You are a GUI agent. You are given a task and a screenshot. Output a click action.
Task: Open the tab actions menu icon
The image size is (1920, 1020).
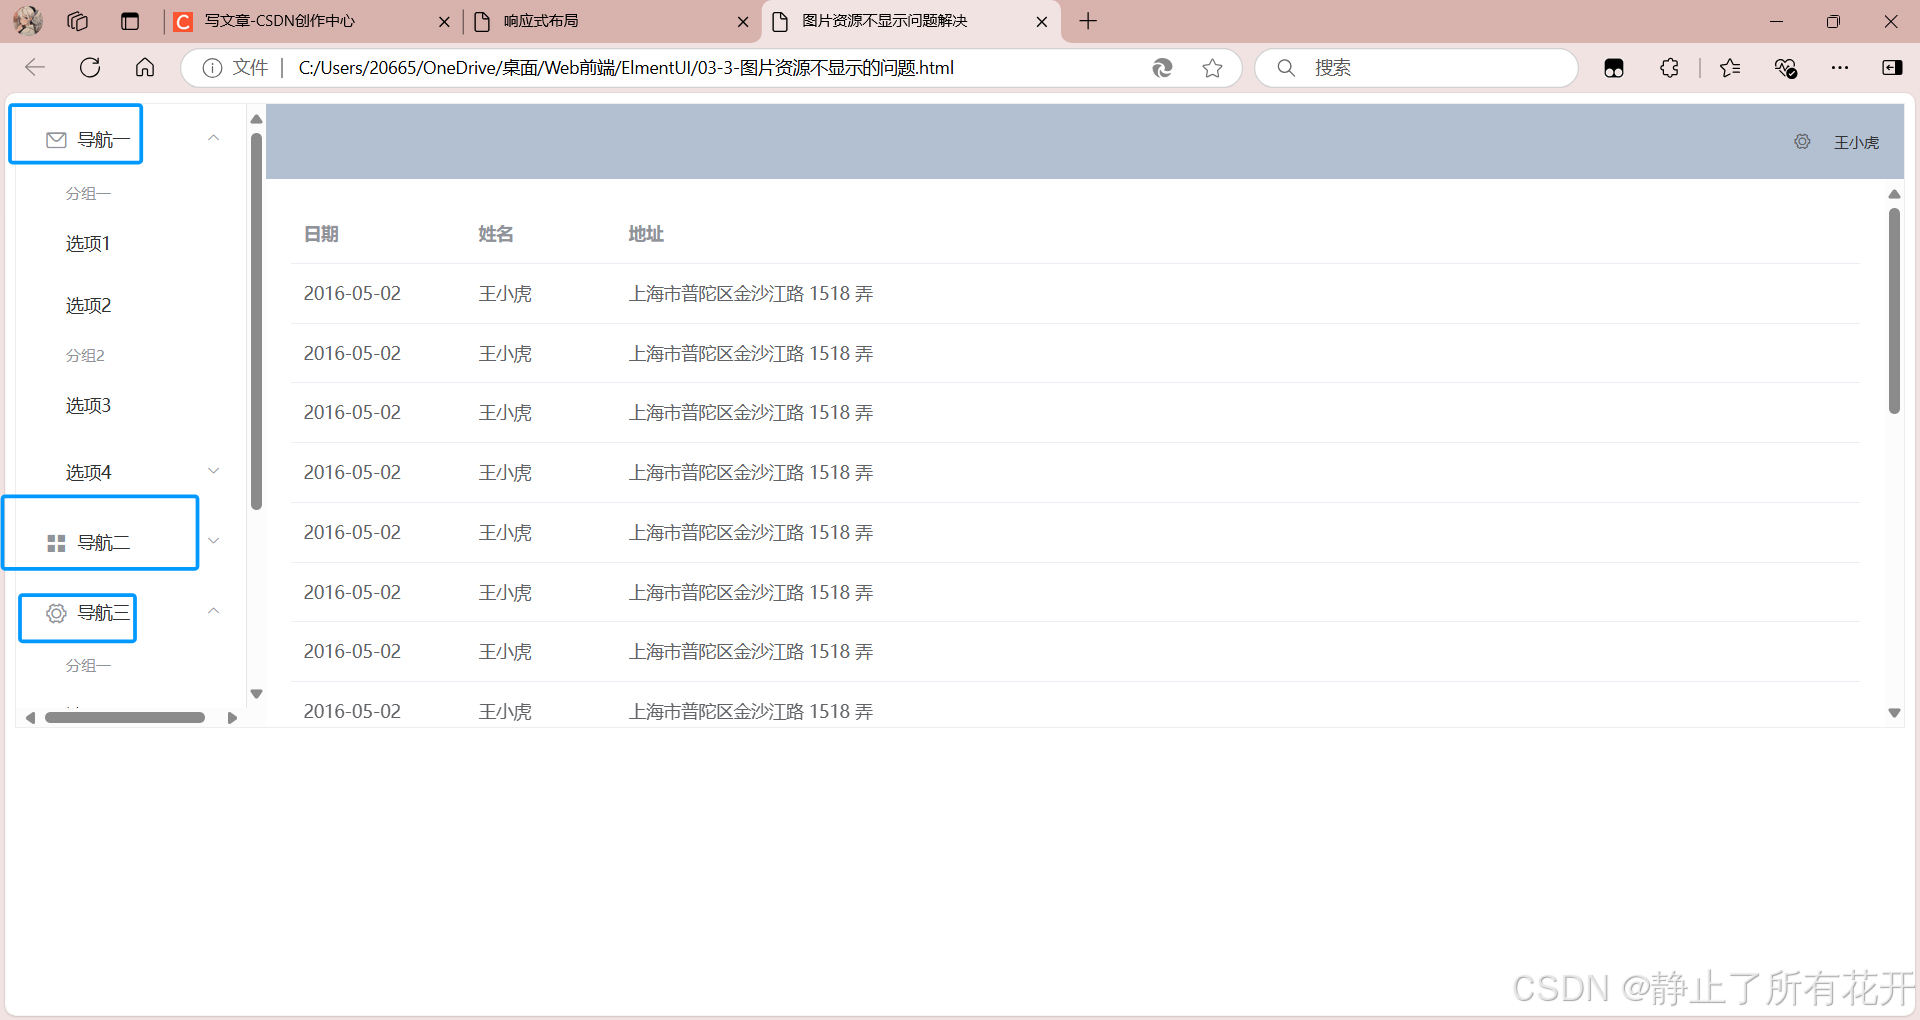pyautogui.click(x=130, y=21)
